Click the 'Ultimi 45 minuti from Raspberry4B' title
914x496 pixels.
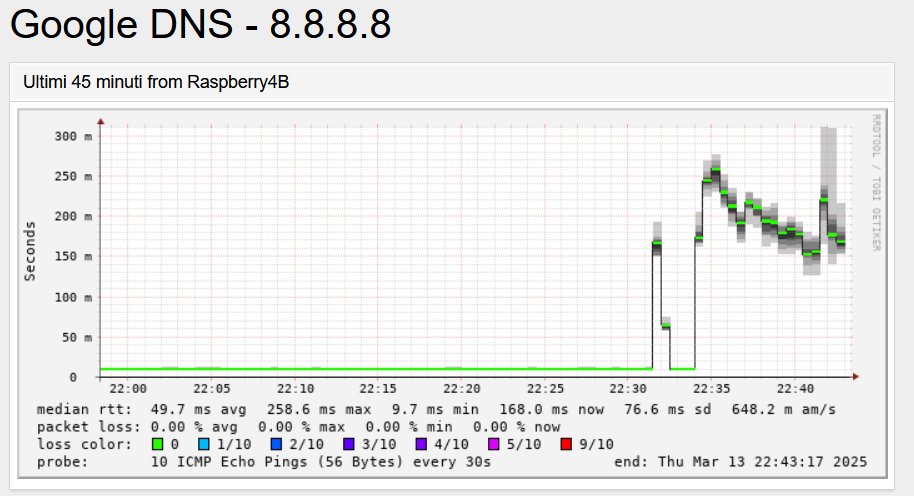(156, 82)
